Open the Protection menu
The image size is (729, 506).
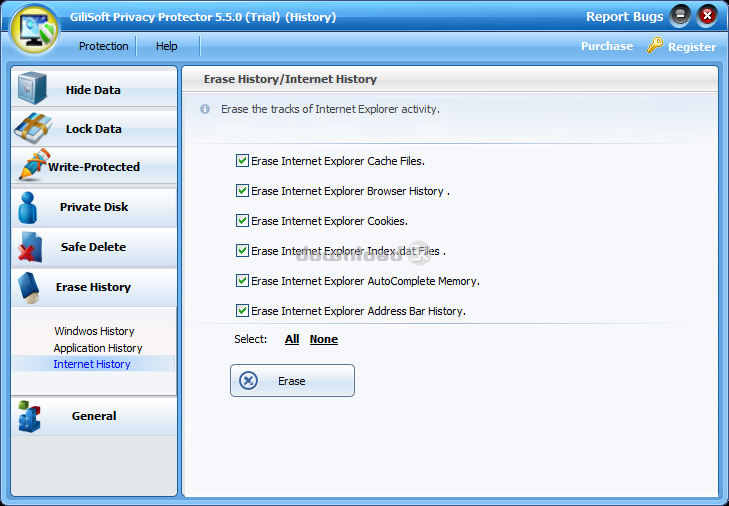[x=103, y=46]
